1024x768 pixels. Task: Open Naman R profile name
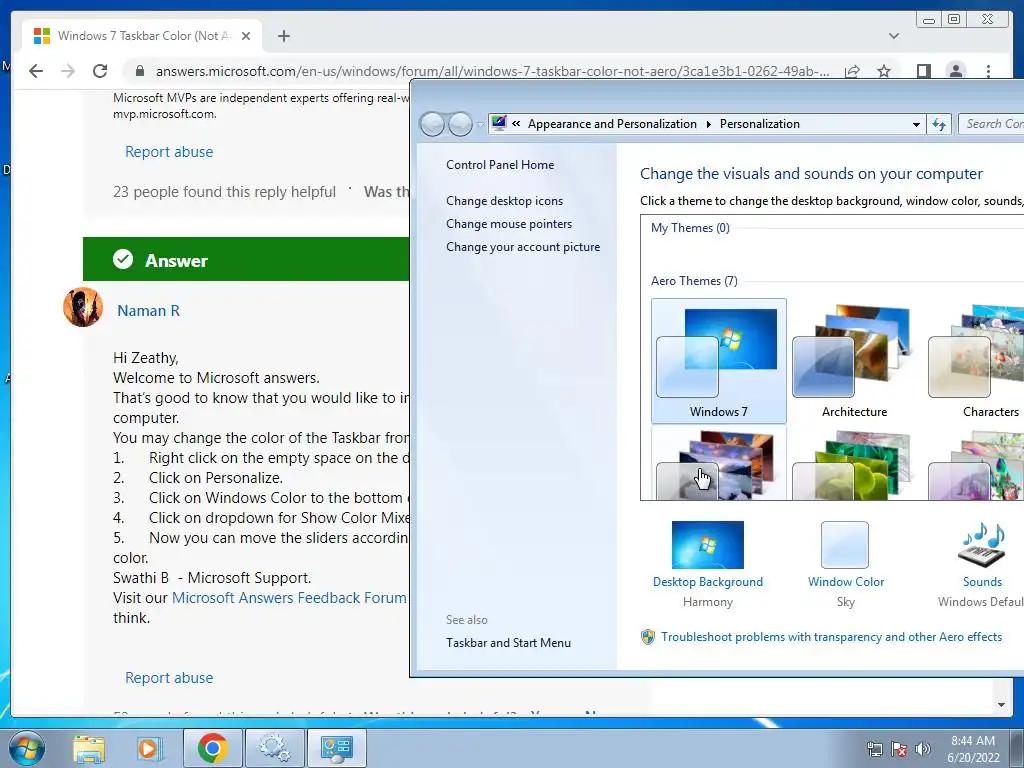(x=148, y=311)
